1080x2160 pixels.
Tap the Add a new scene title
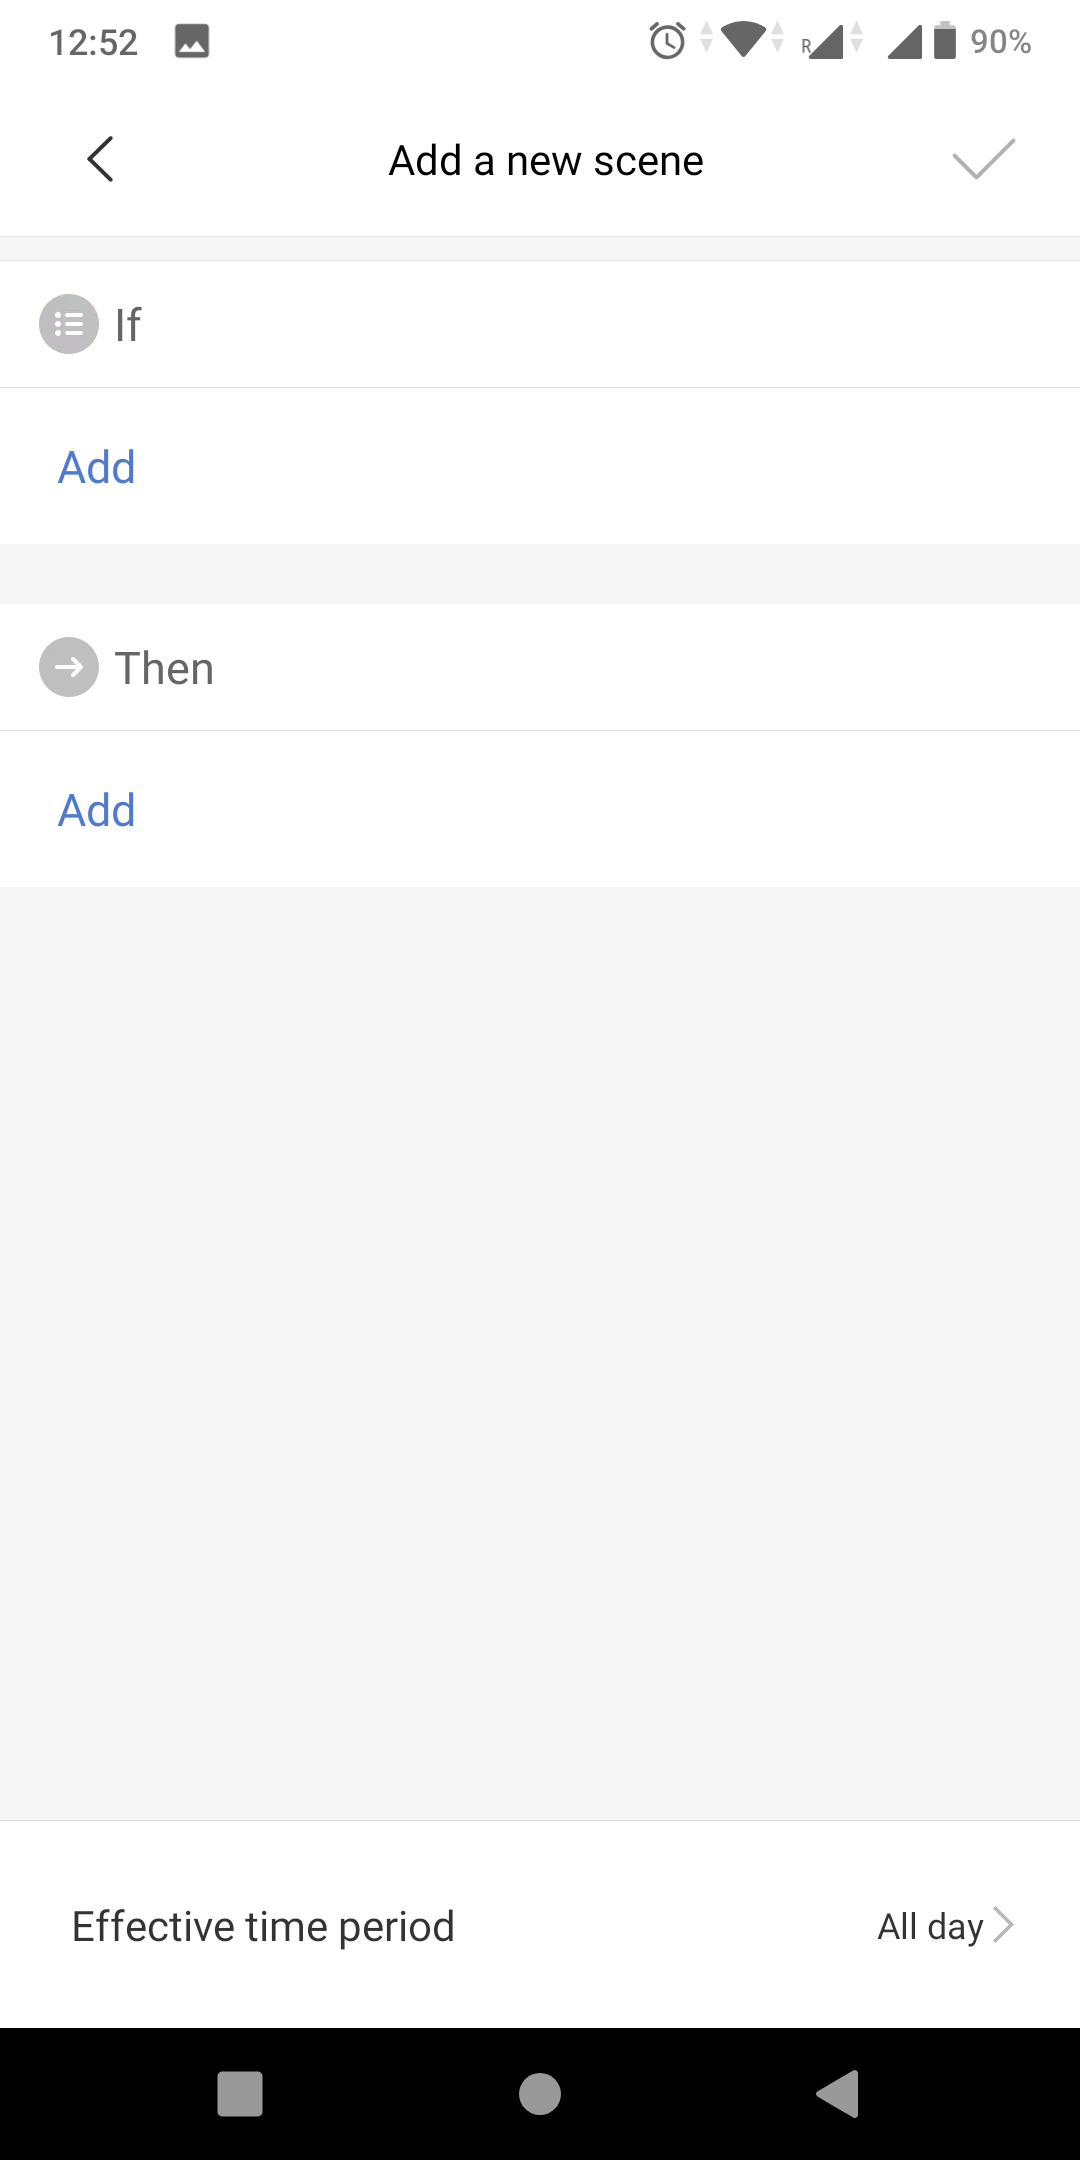tap(546, 160)
